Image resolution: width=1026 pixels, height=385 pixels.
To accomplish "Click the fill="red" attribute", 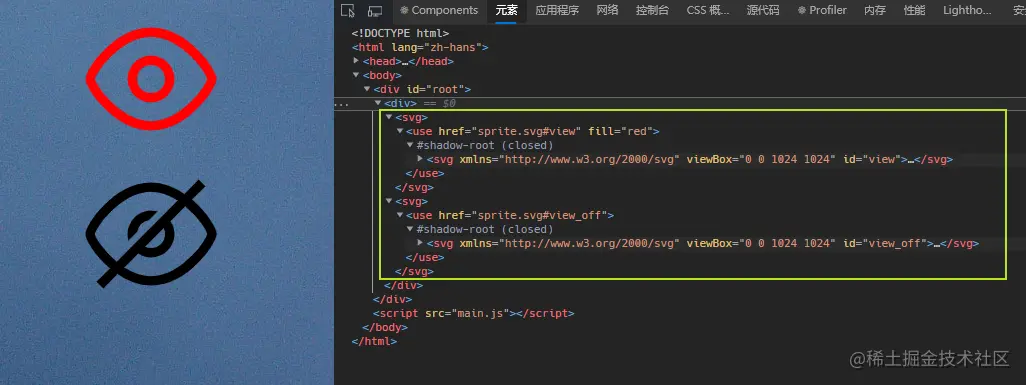I will tap(620, 131).
